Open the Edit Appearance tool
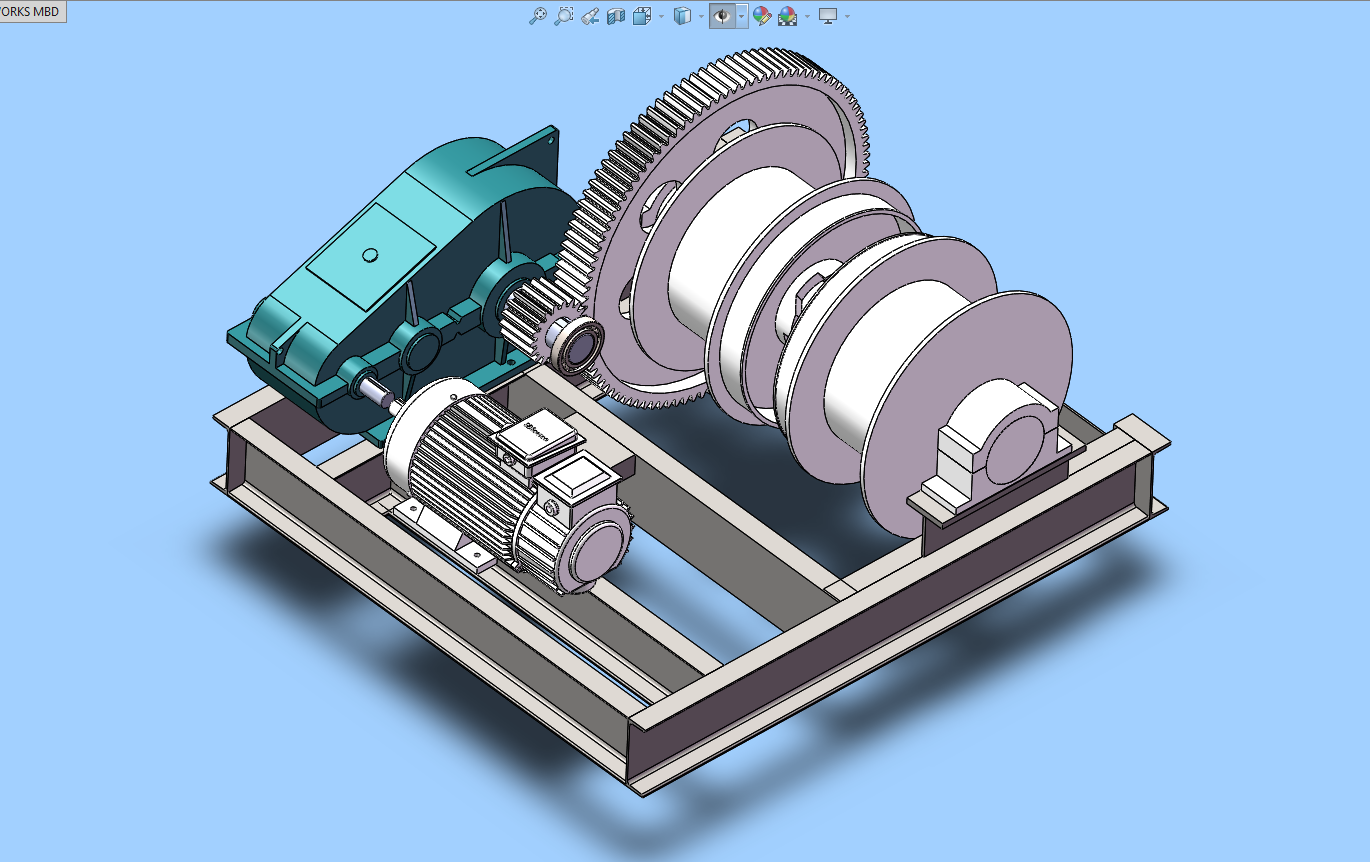This screenshot has width=1370, height=862. (x=762, y=16)
